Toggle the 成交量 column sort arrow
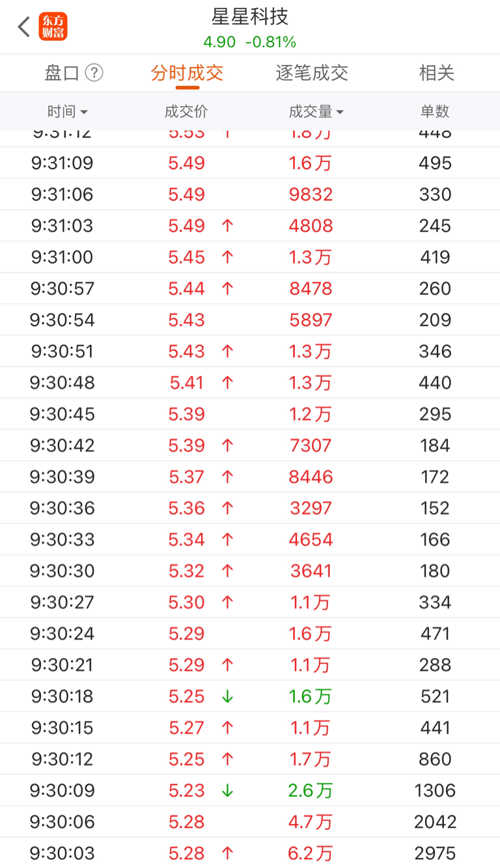Screen dimensions: 500x865 point(339,112)
